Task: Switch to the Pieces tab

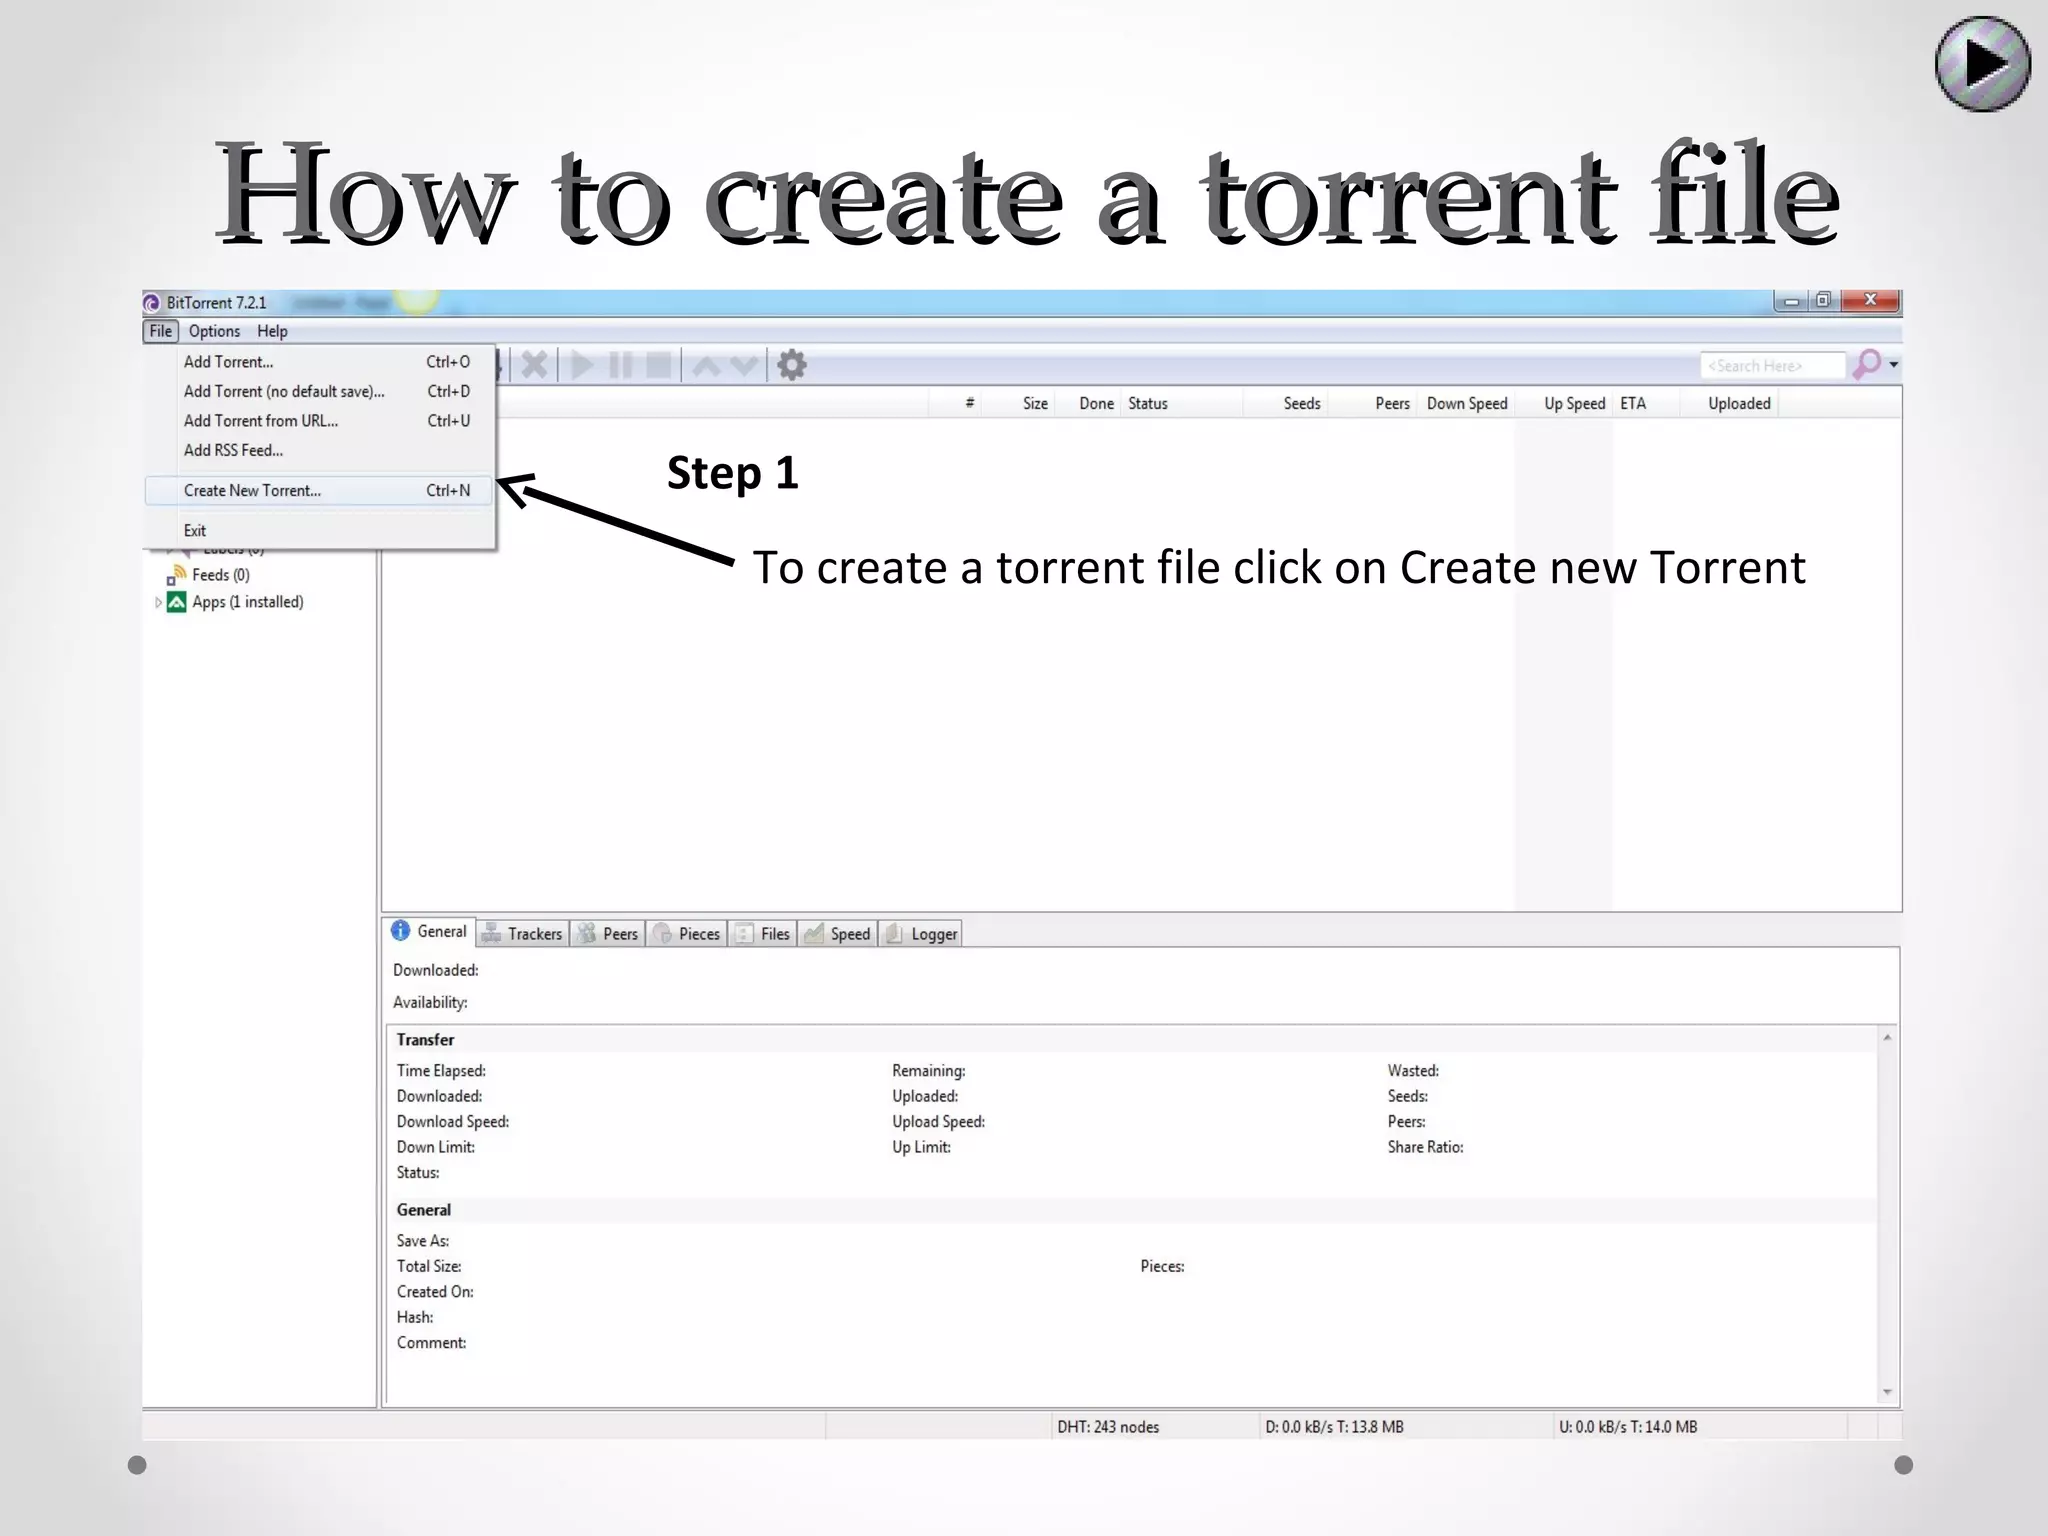Action: [x=687, y=934]
